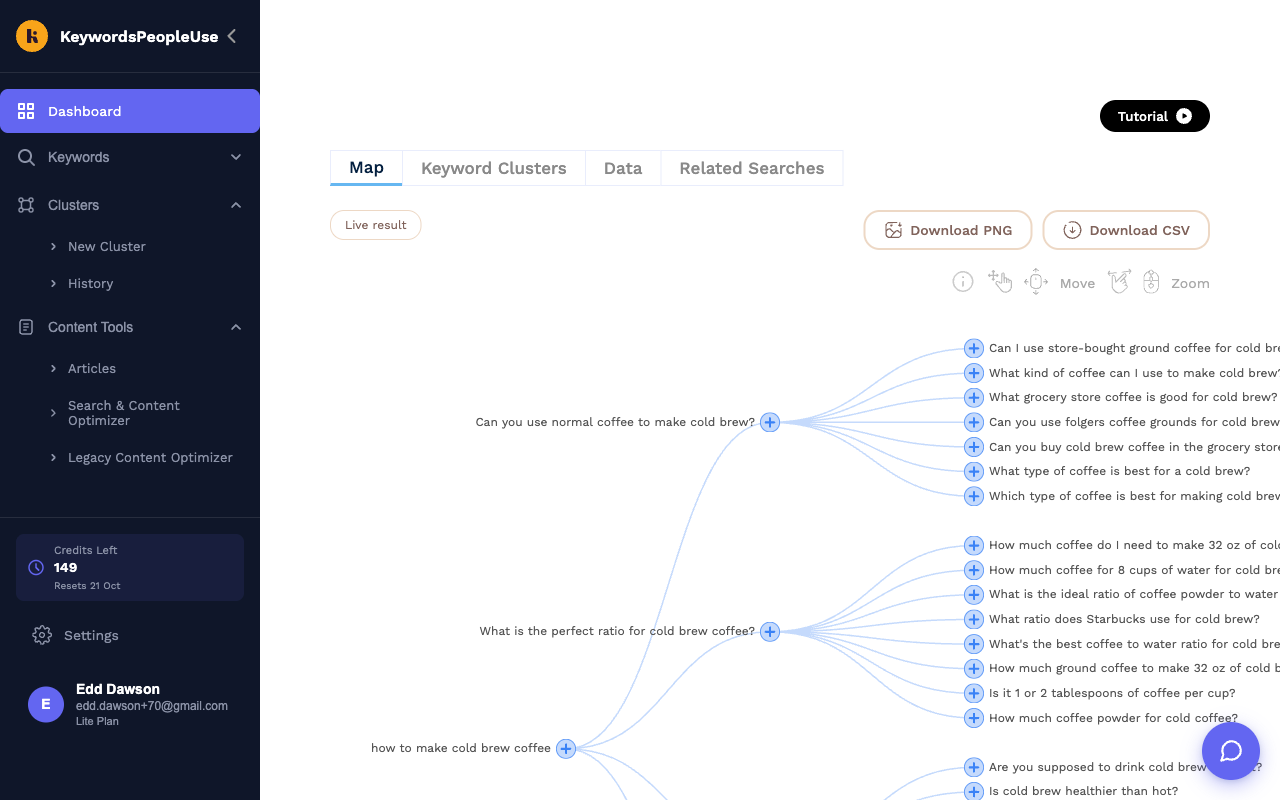Click the pinch gesture Zoom icon
This screenshot has height=800, width=1280.
pos(1119,282)
